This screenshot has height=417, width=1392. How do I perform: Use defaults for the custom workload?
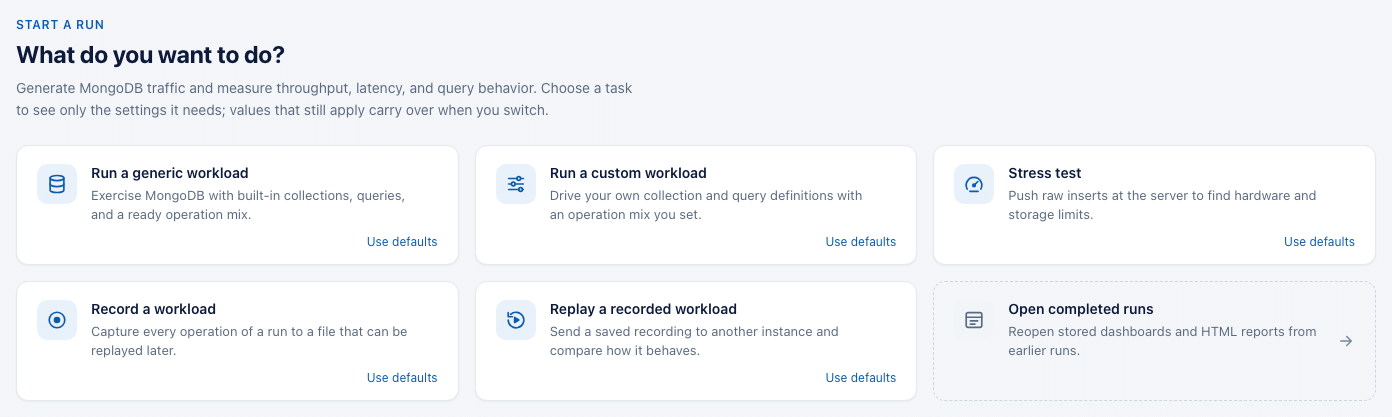[x=861, y=242]
